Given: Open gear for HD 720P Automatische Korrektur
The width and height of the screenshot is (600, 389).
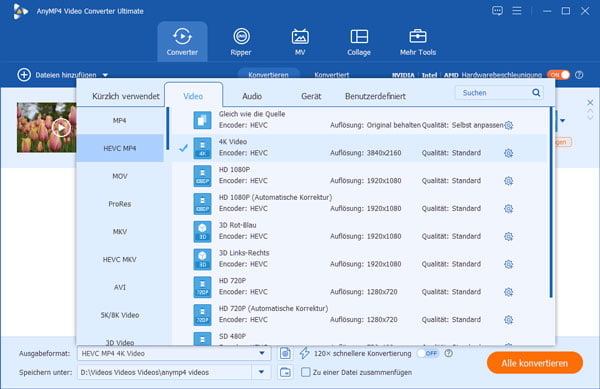Looking at the screenshot, I should tap(508, 319).
